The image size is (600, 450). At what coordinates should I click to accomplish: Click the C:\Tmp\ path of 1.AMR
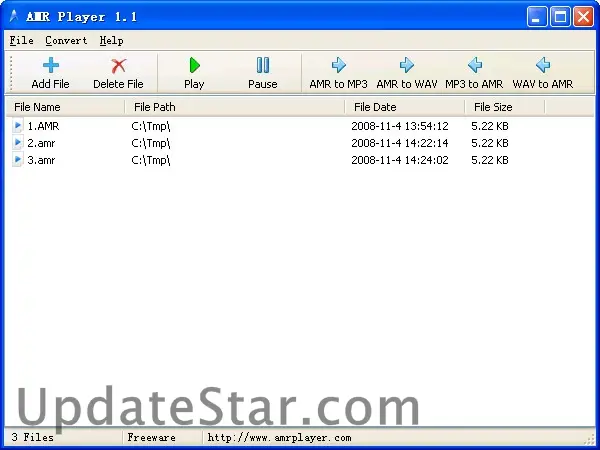tap(151, 126)
